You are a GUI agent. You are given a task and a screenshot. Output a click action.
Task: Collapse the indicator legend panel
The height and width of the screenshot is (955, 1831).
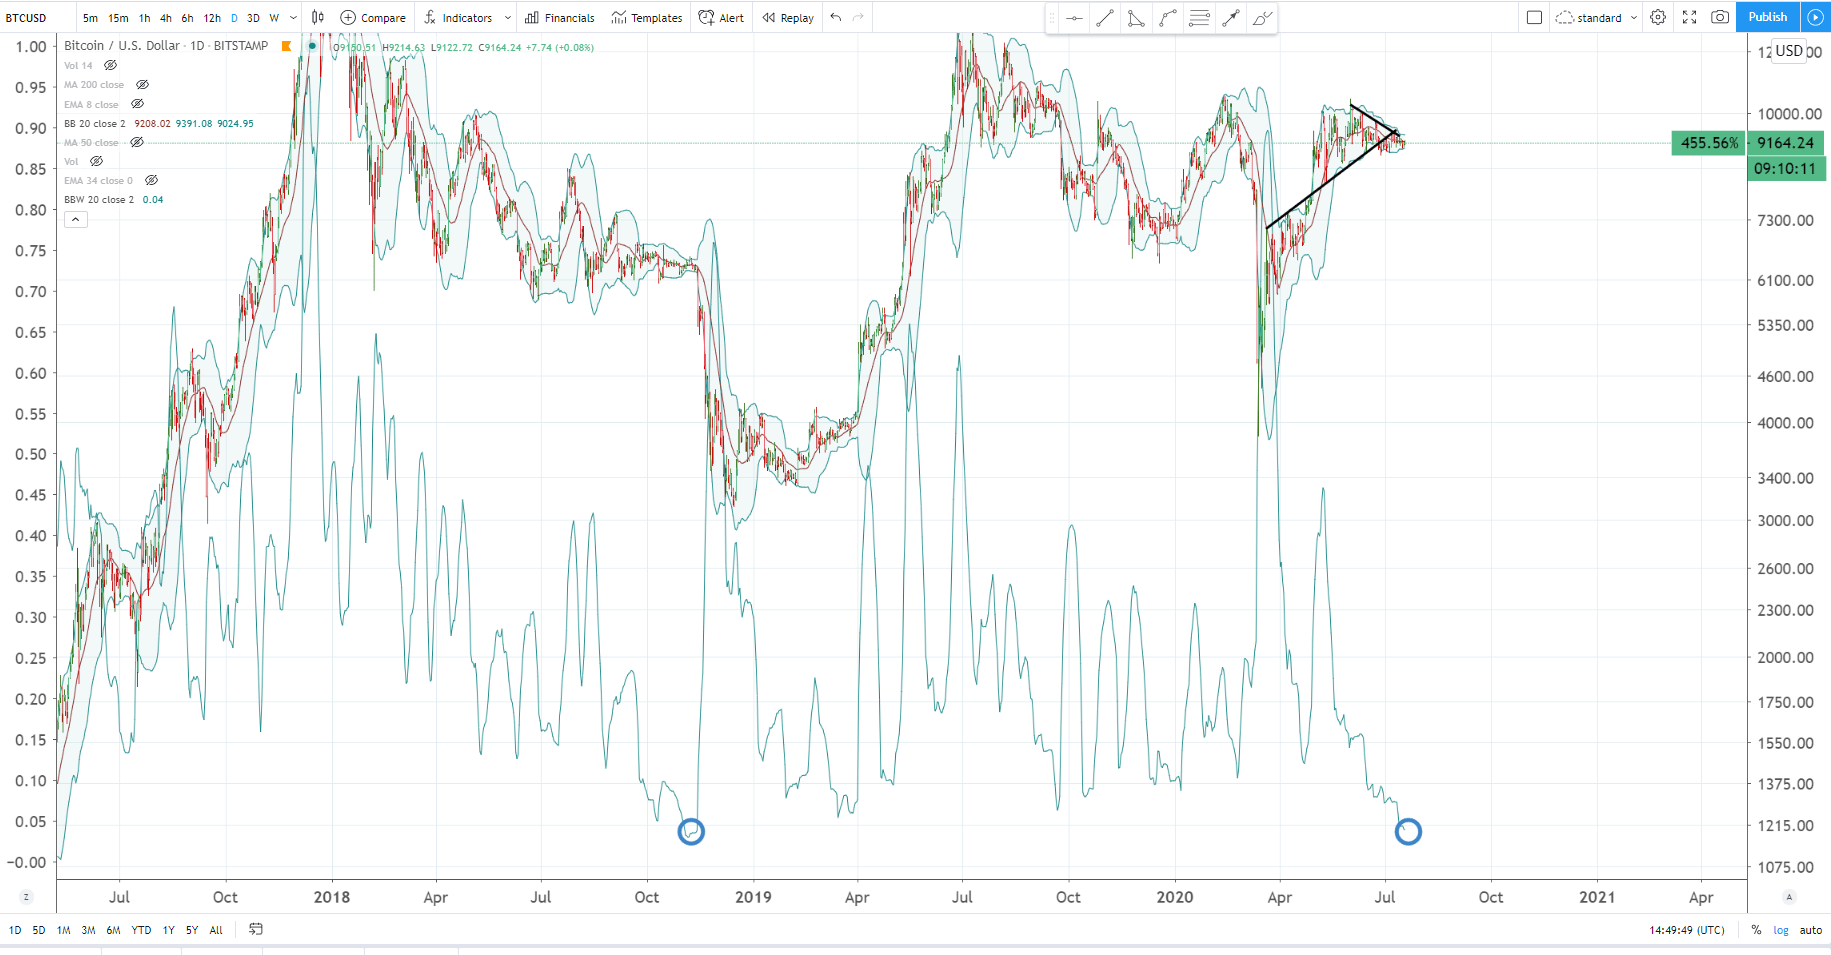click(x=75, y=219)
